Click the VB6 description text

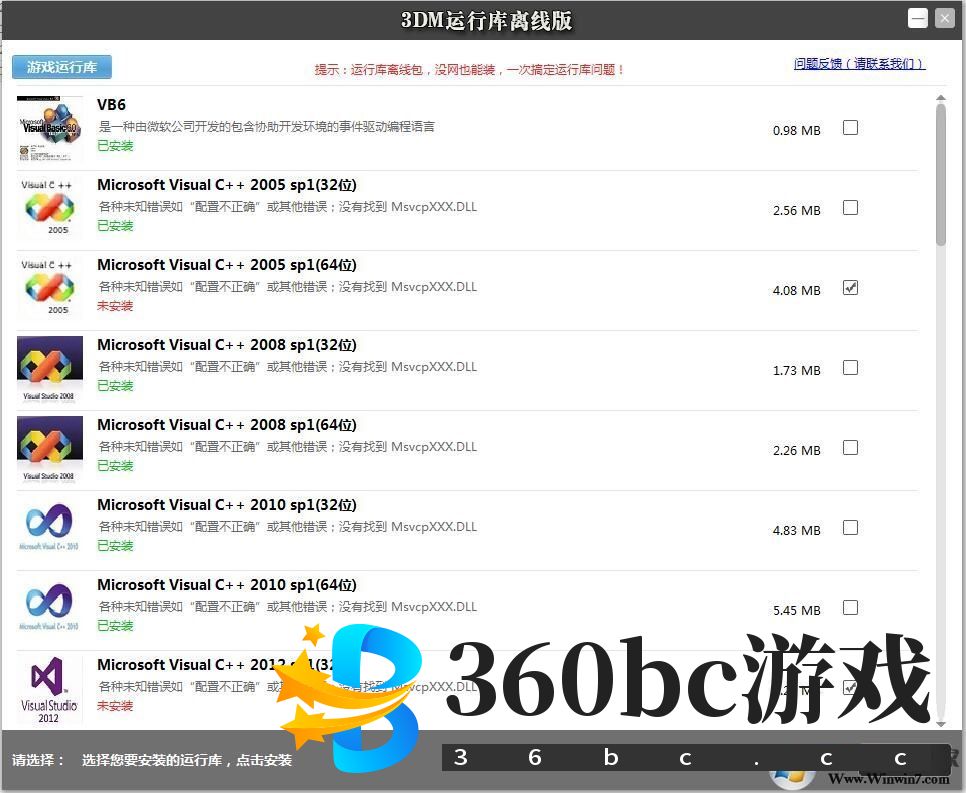coord(267,126)
